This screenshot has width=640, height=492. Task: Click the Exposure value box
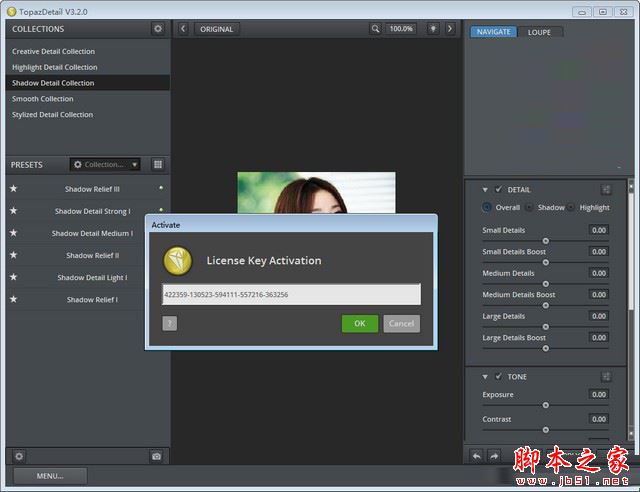tap(599, 394)
